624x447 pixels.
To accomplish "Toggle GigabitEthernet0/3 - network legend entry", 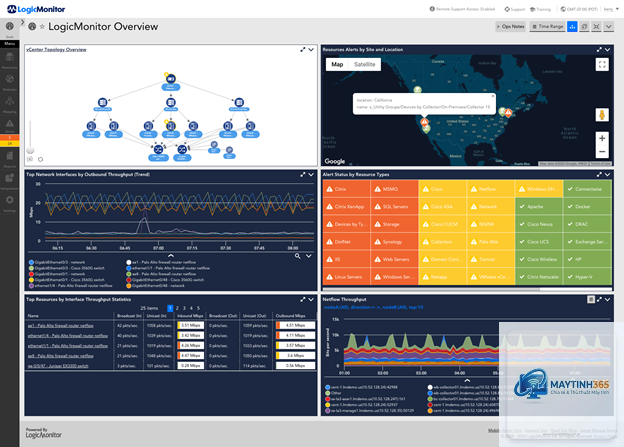I will tap(57, 262).
